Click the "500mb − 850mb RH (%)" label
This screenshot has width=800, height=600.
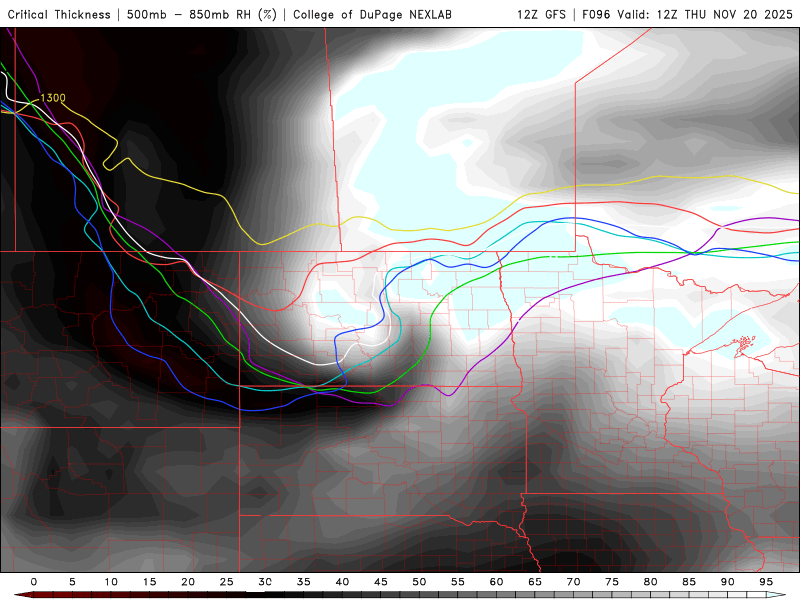202,15
